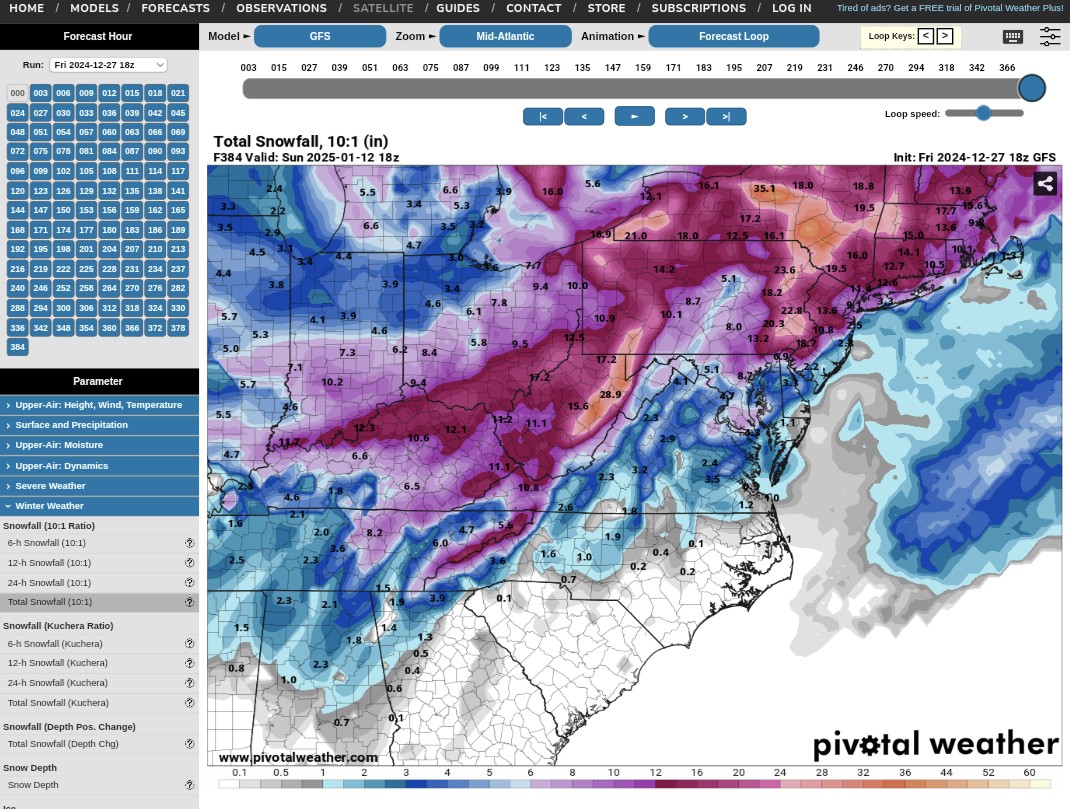This screenshot has height=809, width=1070.
Task: Expand the Severe Weather parameter section
Action: coord(99,486)
